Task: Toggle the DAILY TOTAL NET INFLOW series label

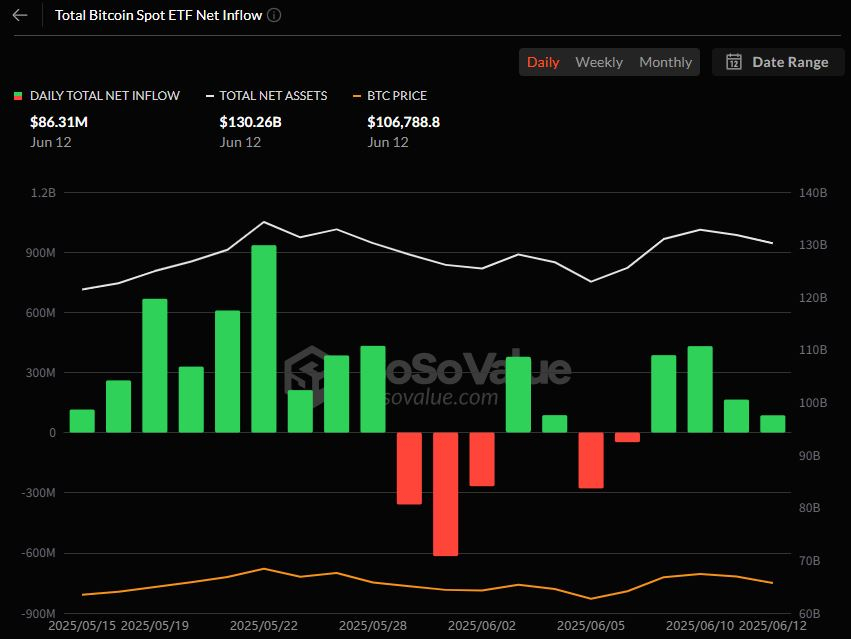Action: pyautogui.click(x=105, y=96)
